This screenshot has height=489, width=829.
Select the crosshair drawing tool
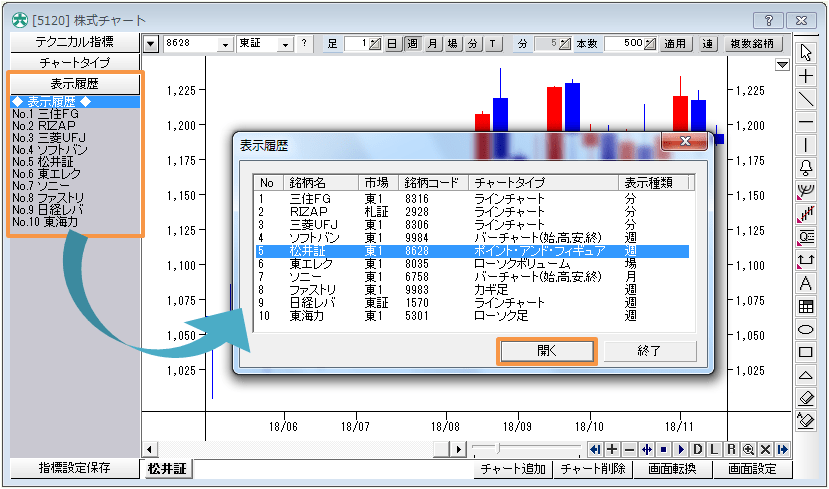pyautogui.click(x=805, y=77)
